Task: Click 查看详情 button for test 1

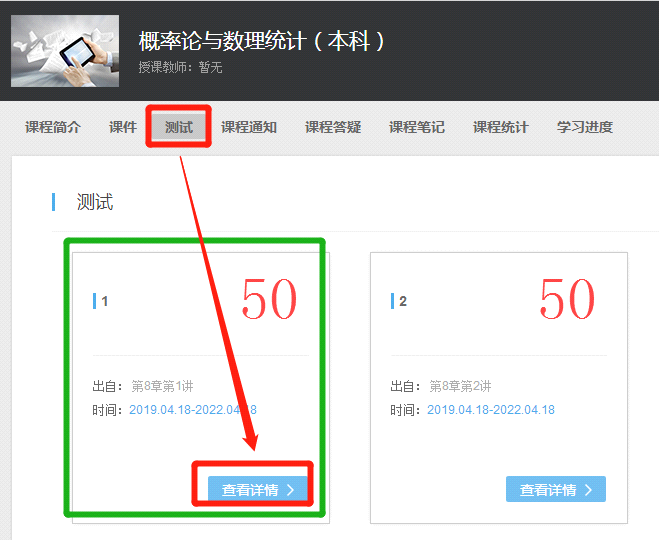Action: tap(258, 489)
